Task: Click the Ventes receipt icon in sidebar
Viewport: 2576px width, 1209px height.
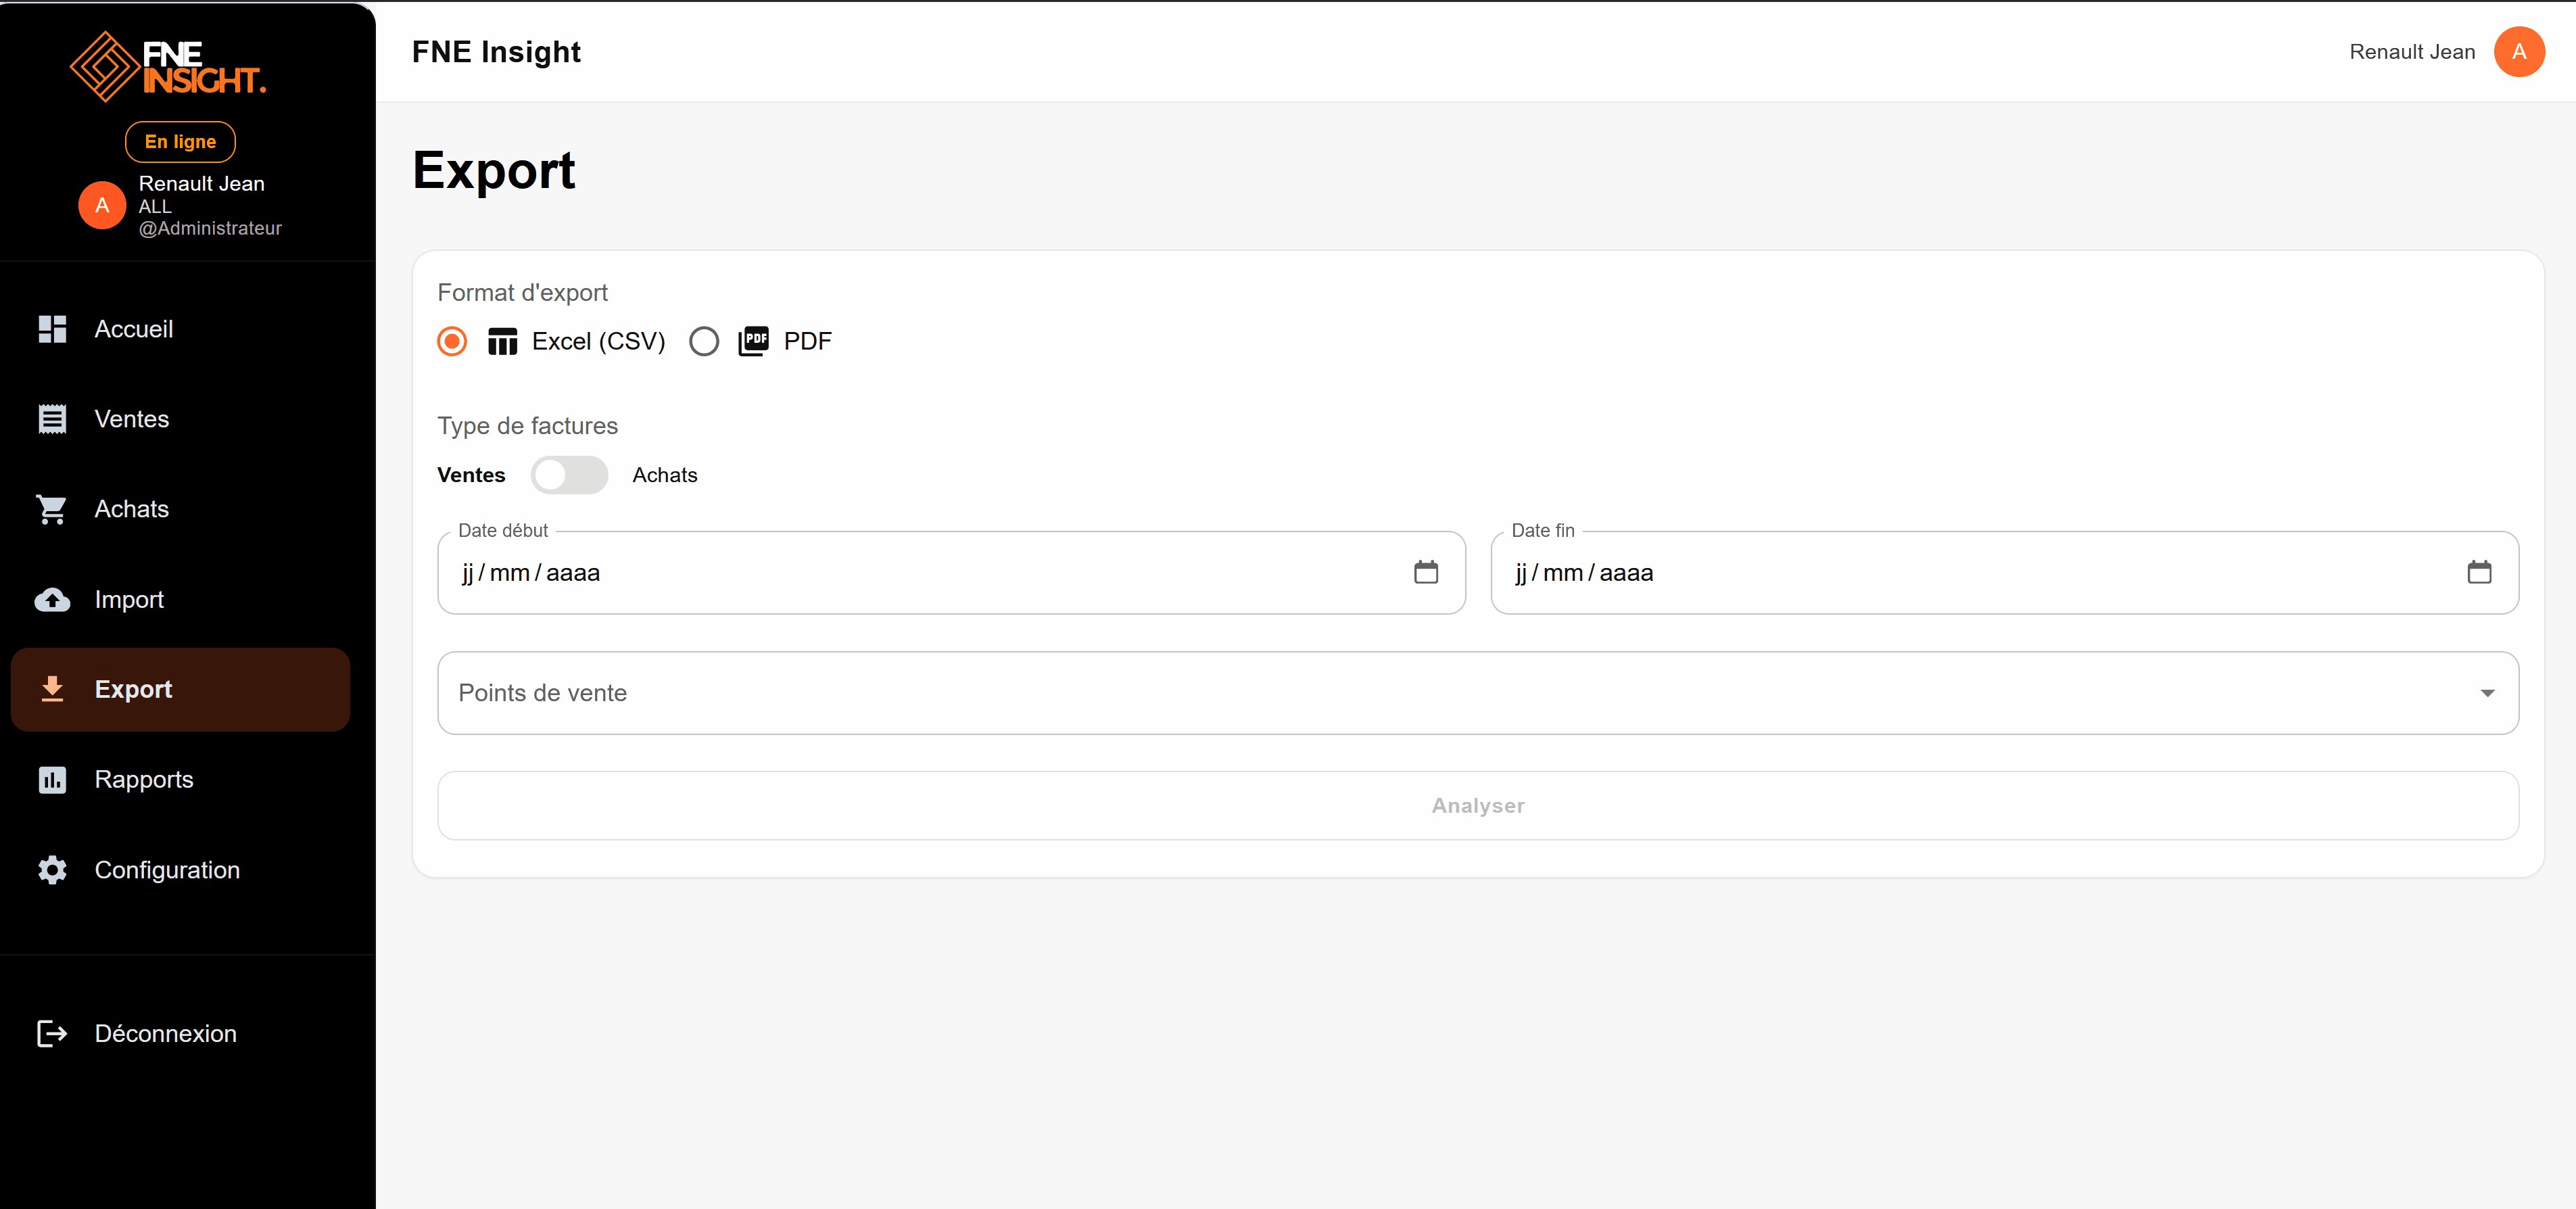Action: coord(52,419)
